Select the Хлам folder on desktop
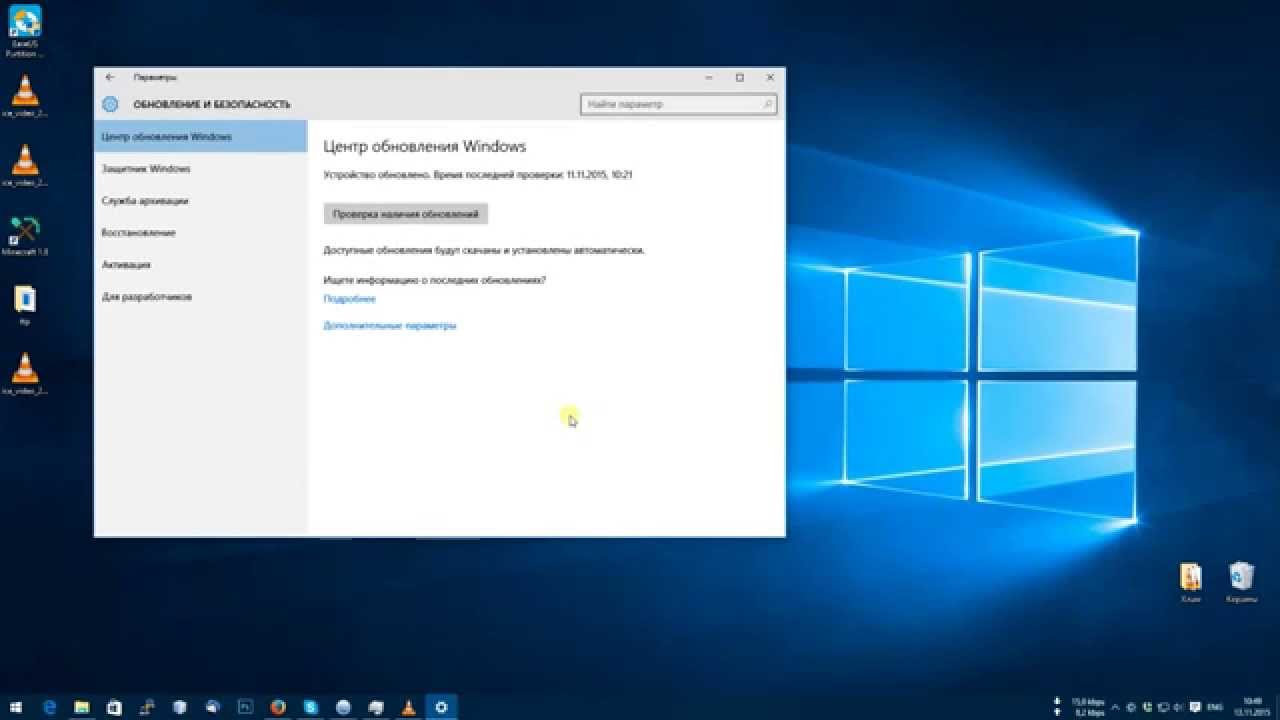 [1191, 583]
